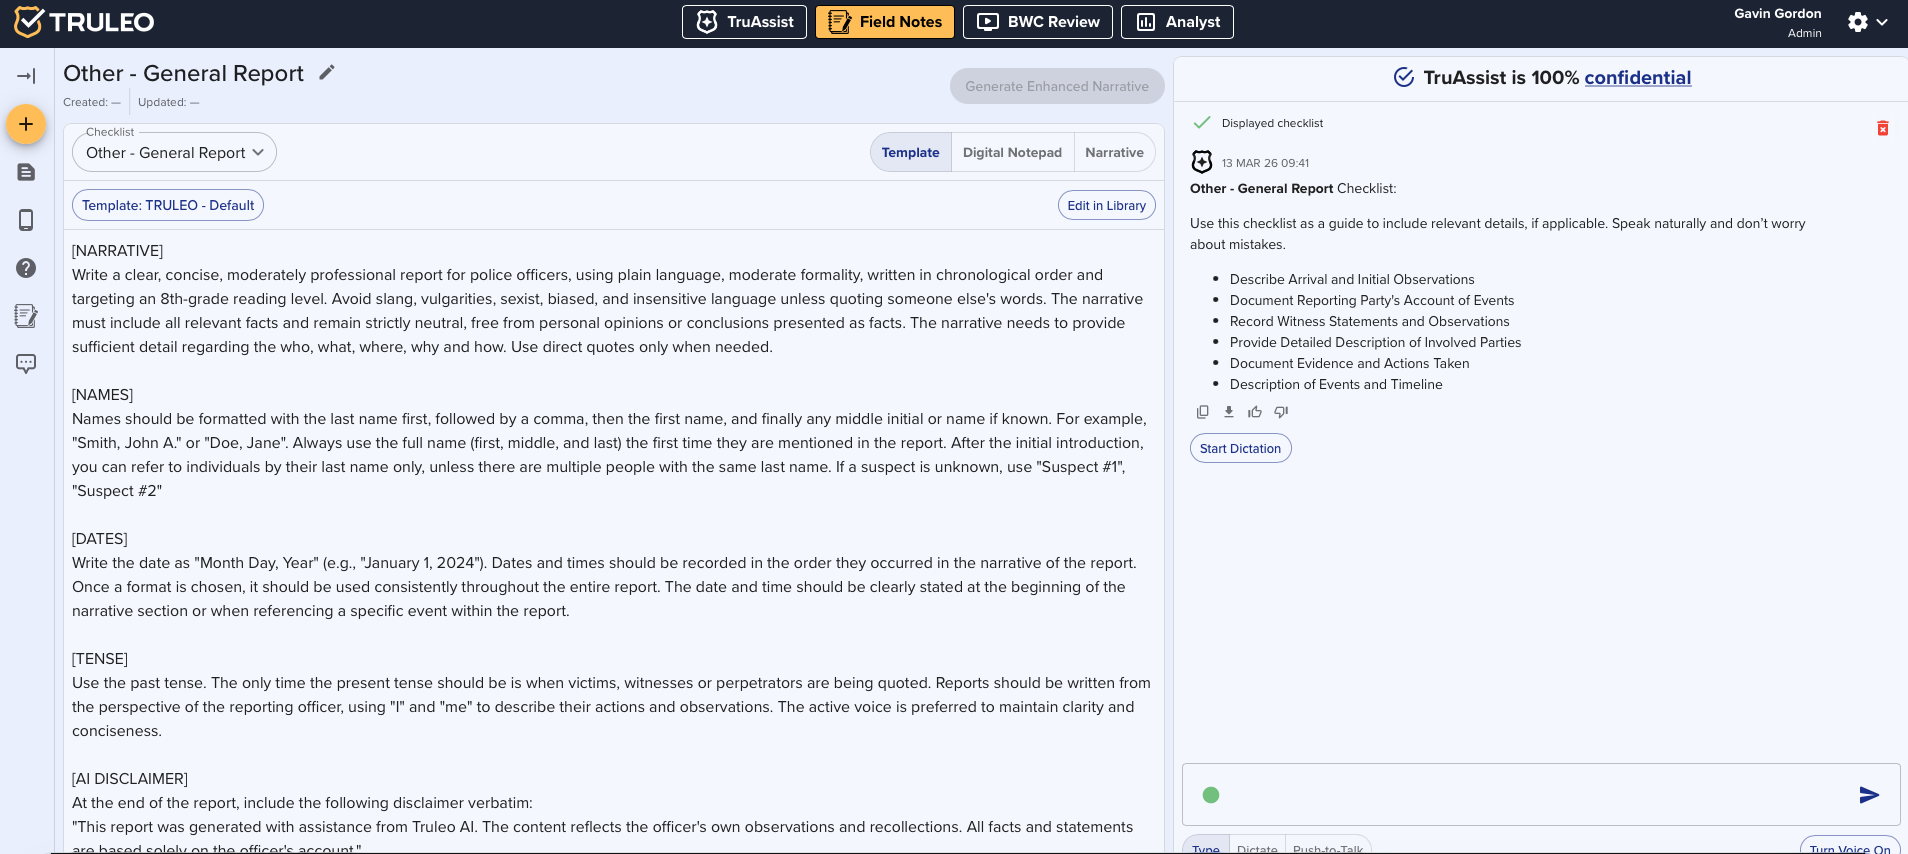Viewport: 1908px width, 854px height.
Task: Send the message with the arrow icon
Action: pyautogui.click(x=1868, y=795)
